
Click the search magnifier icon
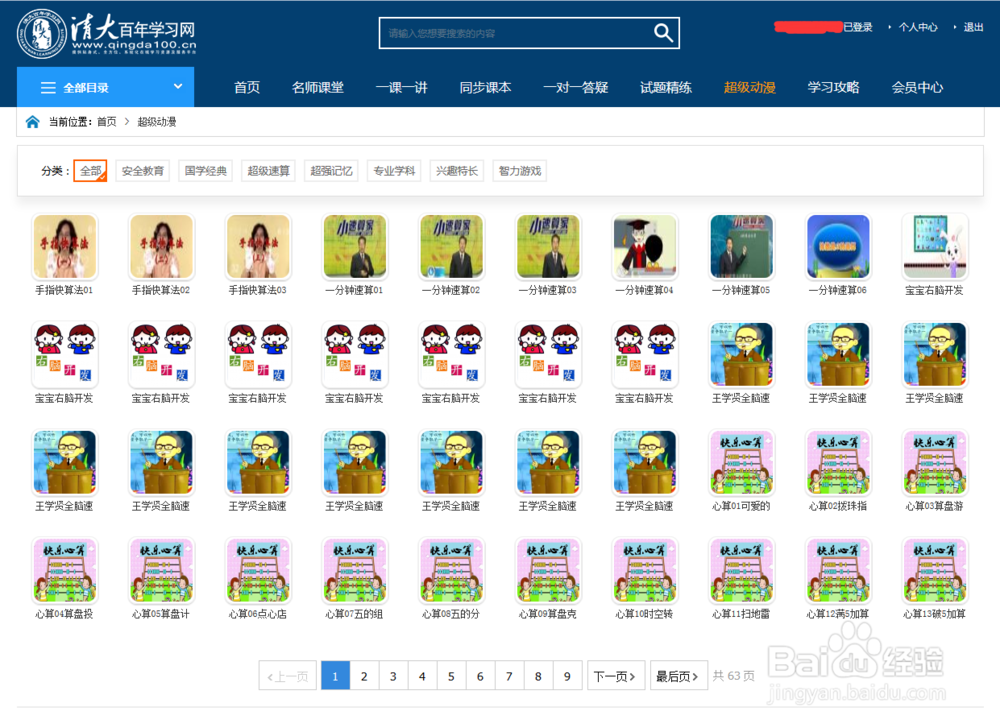coord(663,33)
